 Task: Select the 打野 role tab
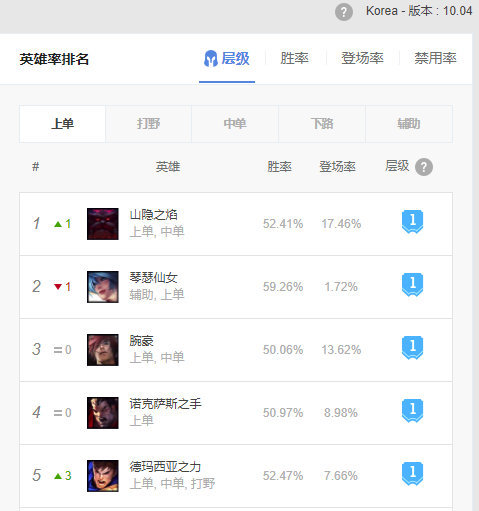click(x=148, y=124)
